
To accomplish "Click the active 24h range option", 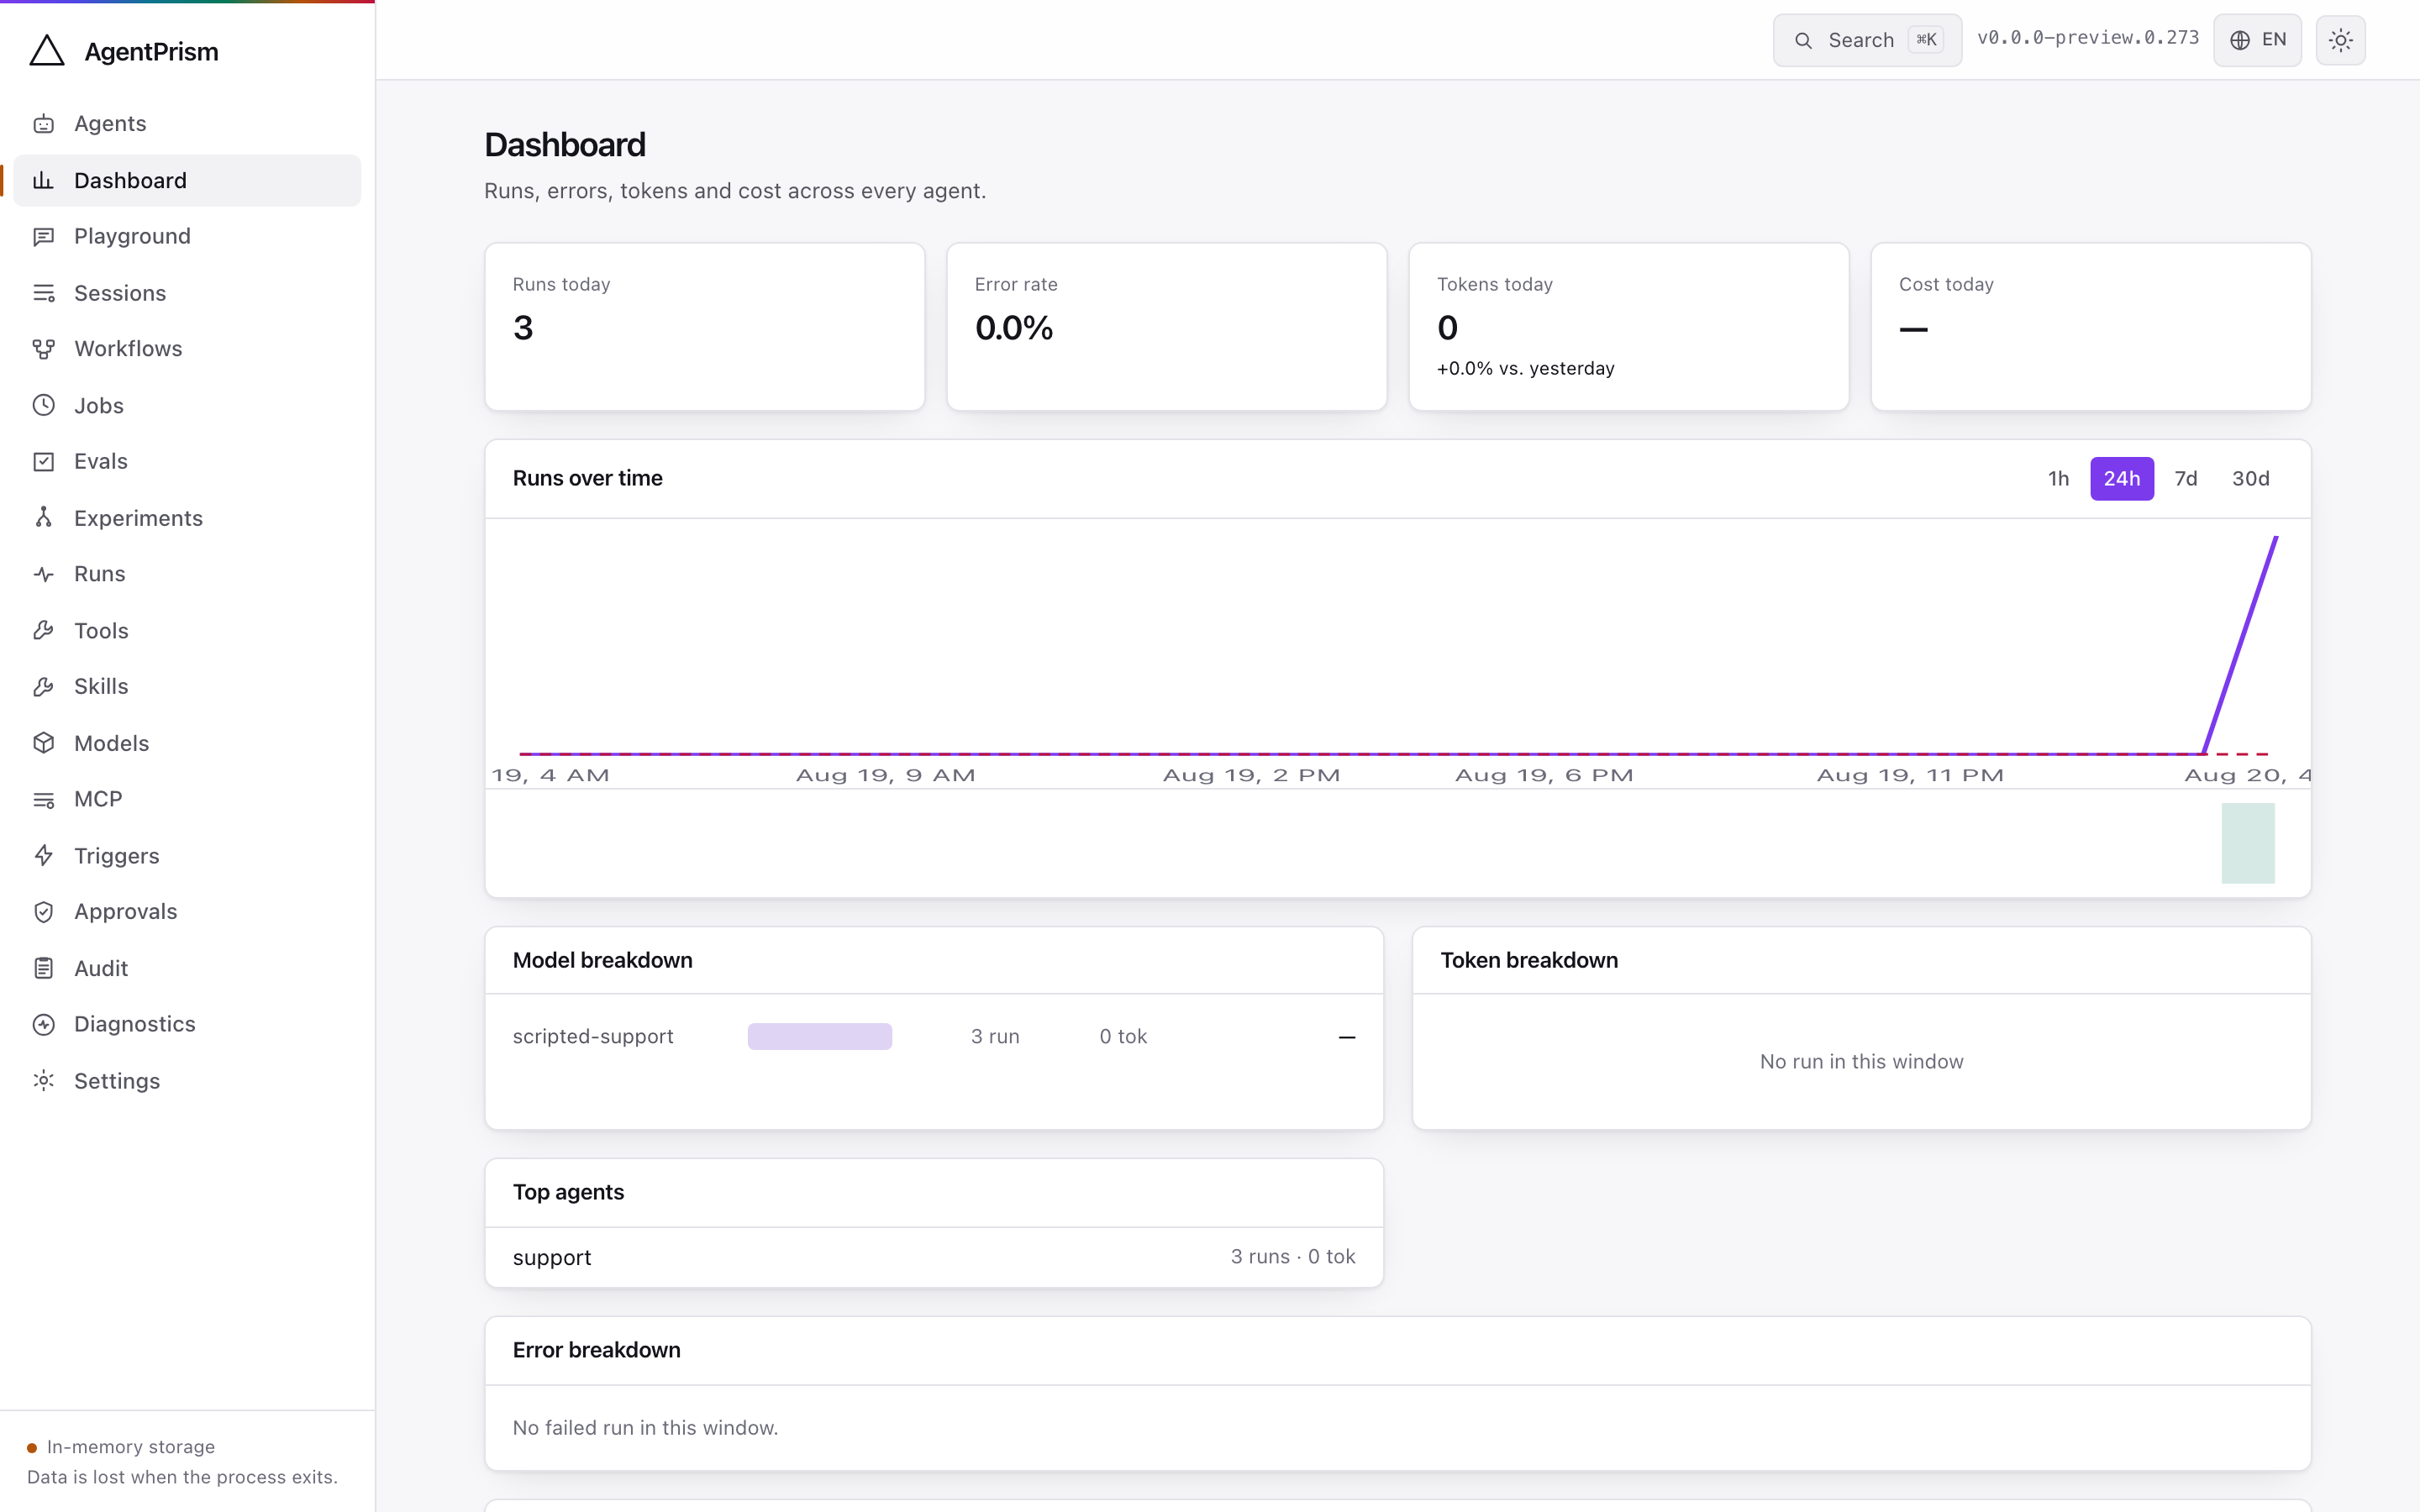I will [2122, 479].
